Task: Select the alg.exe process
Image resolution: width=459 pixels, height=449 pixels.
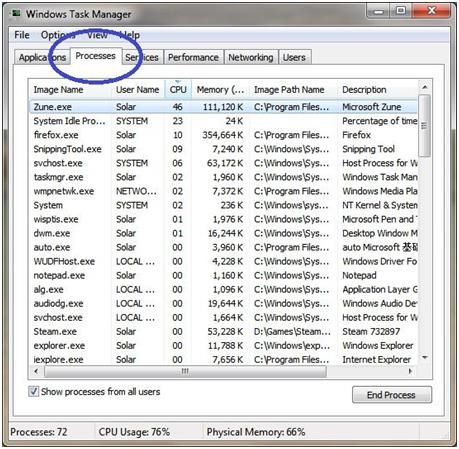Action: (x=223, y=290)
